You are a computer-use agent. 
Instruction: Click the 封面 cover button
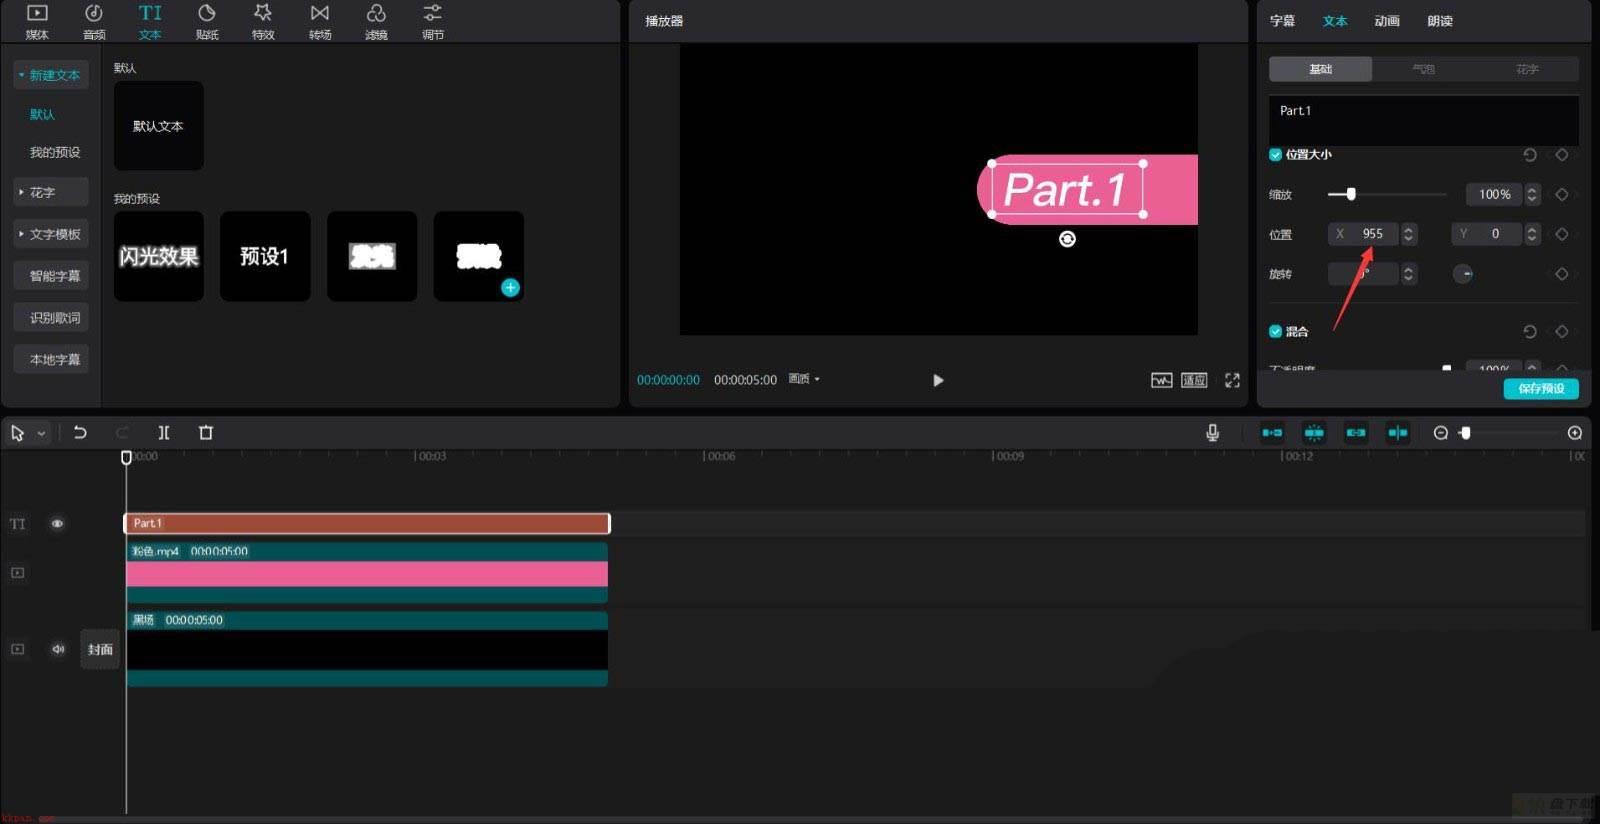click(100, 649)
